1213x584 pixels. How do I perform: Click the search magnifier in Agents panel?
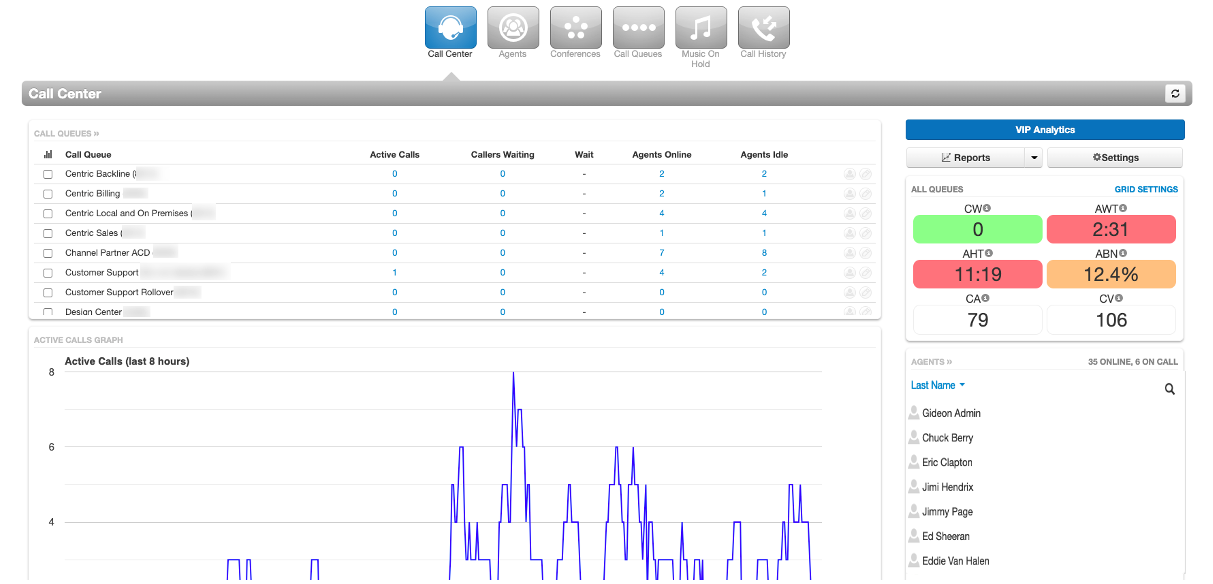pos(1170,389)
